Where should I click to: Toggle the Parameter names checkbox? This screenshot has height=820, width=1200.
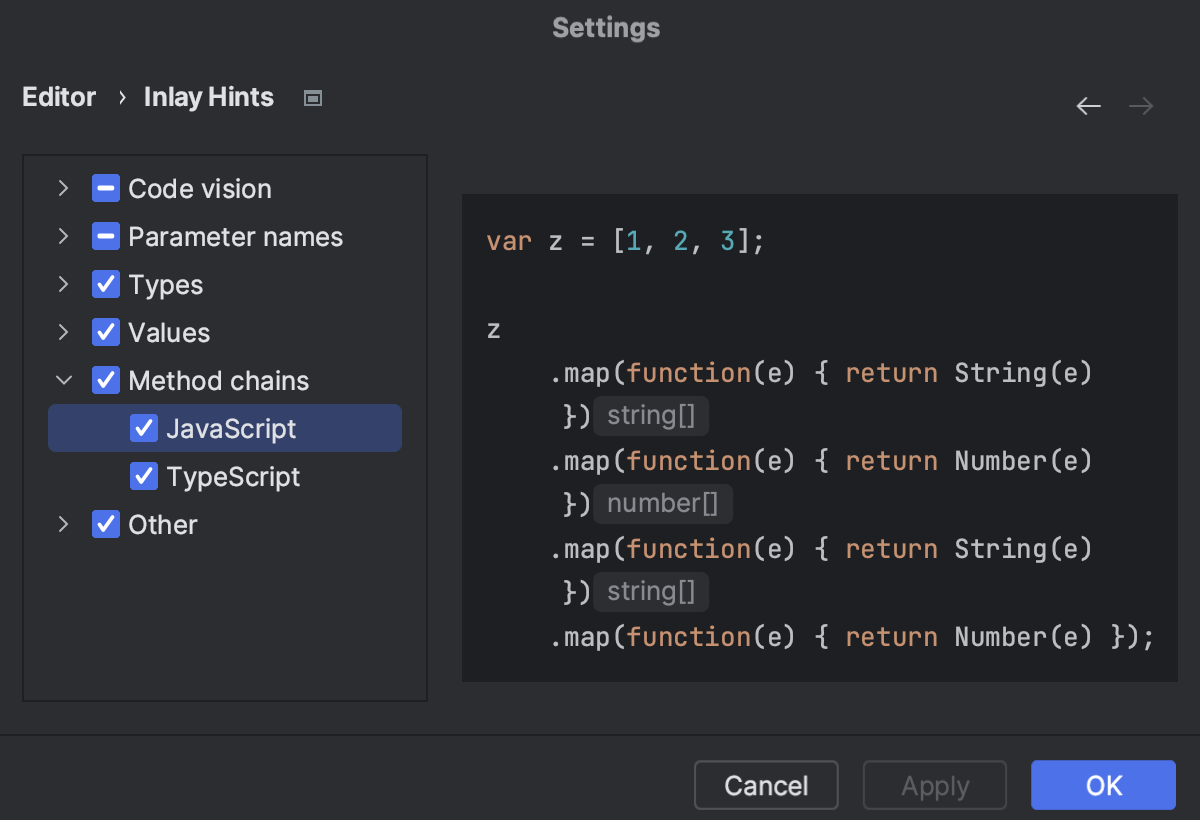[105, 236]
